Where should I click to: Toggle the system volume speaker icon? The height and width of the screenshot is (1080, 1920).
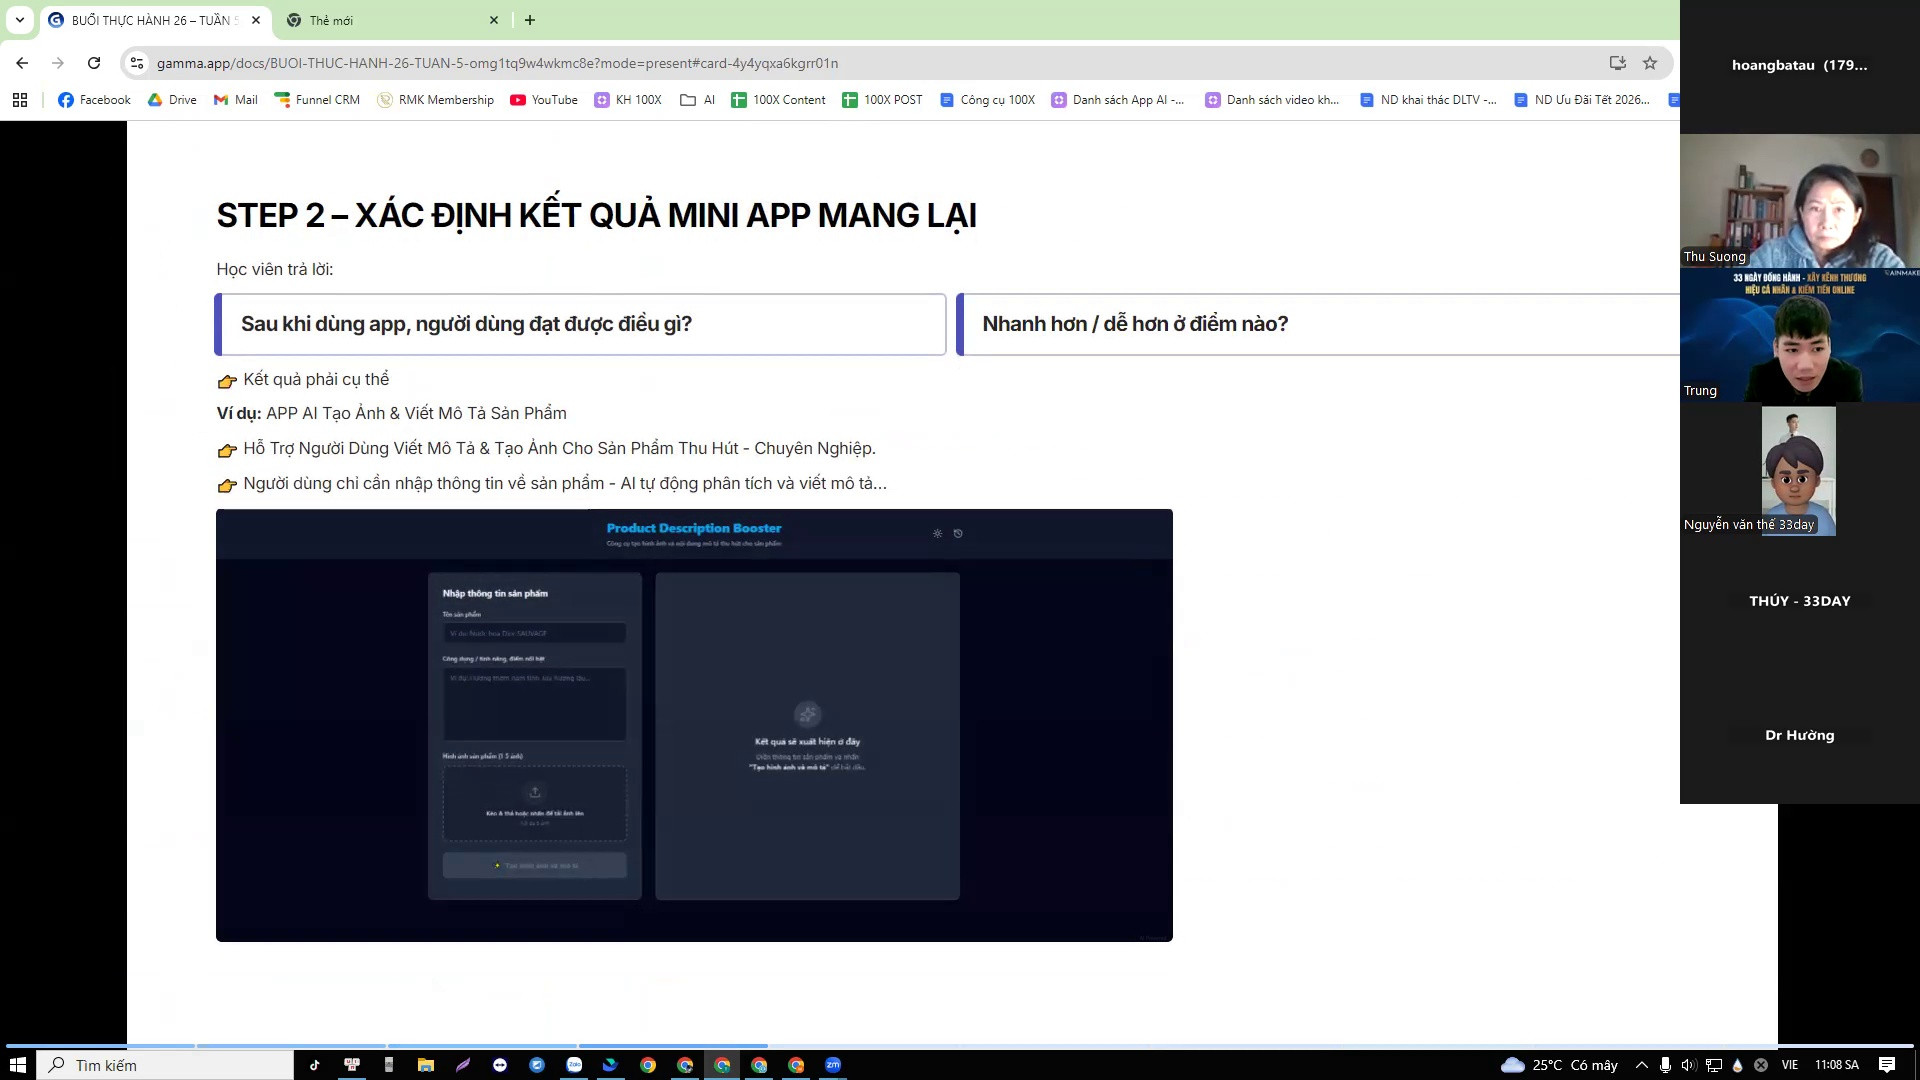[x=1688, y=1065]
